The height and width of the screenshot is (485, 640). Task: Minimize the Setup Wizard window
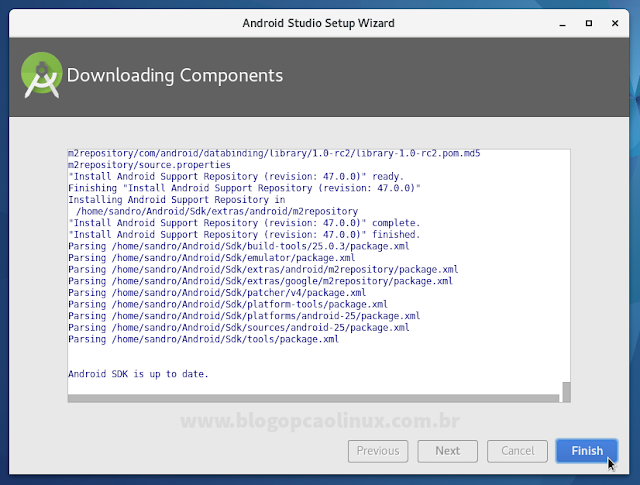click(562, 24)
